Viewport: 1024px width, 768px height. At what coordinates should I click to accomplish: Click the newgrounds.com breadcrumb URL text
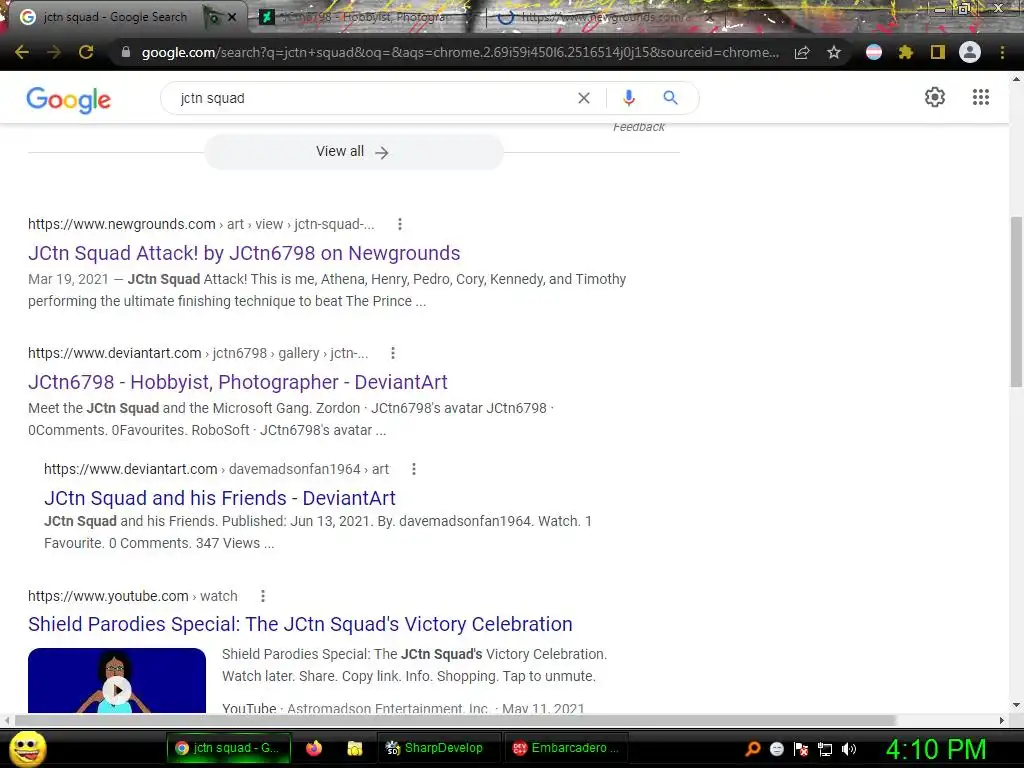click(x=201, y=224)
